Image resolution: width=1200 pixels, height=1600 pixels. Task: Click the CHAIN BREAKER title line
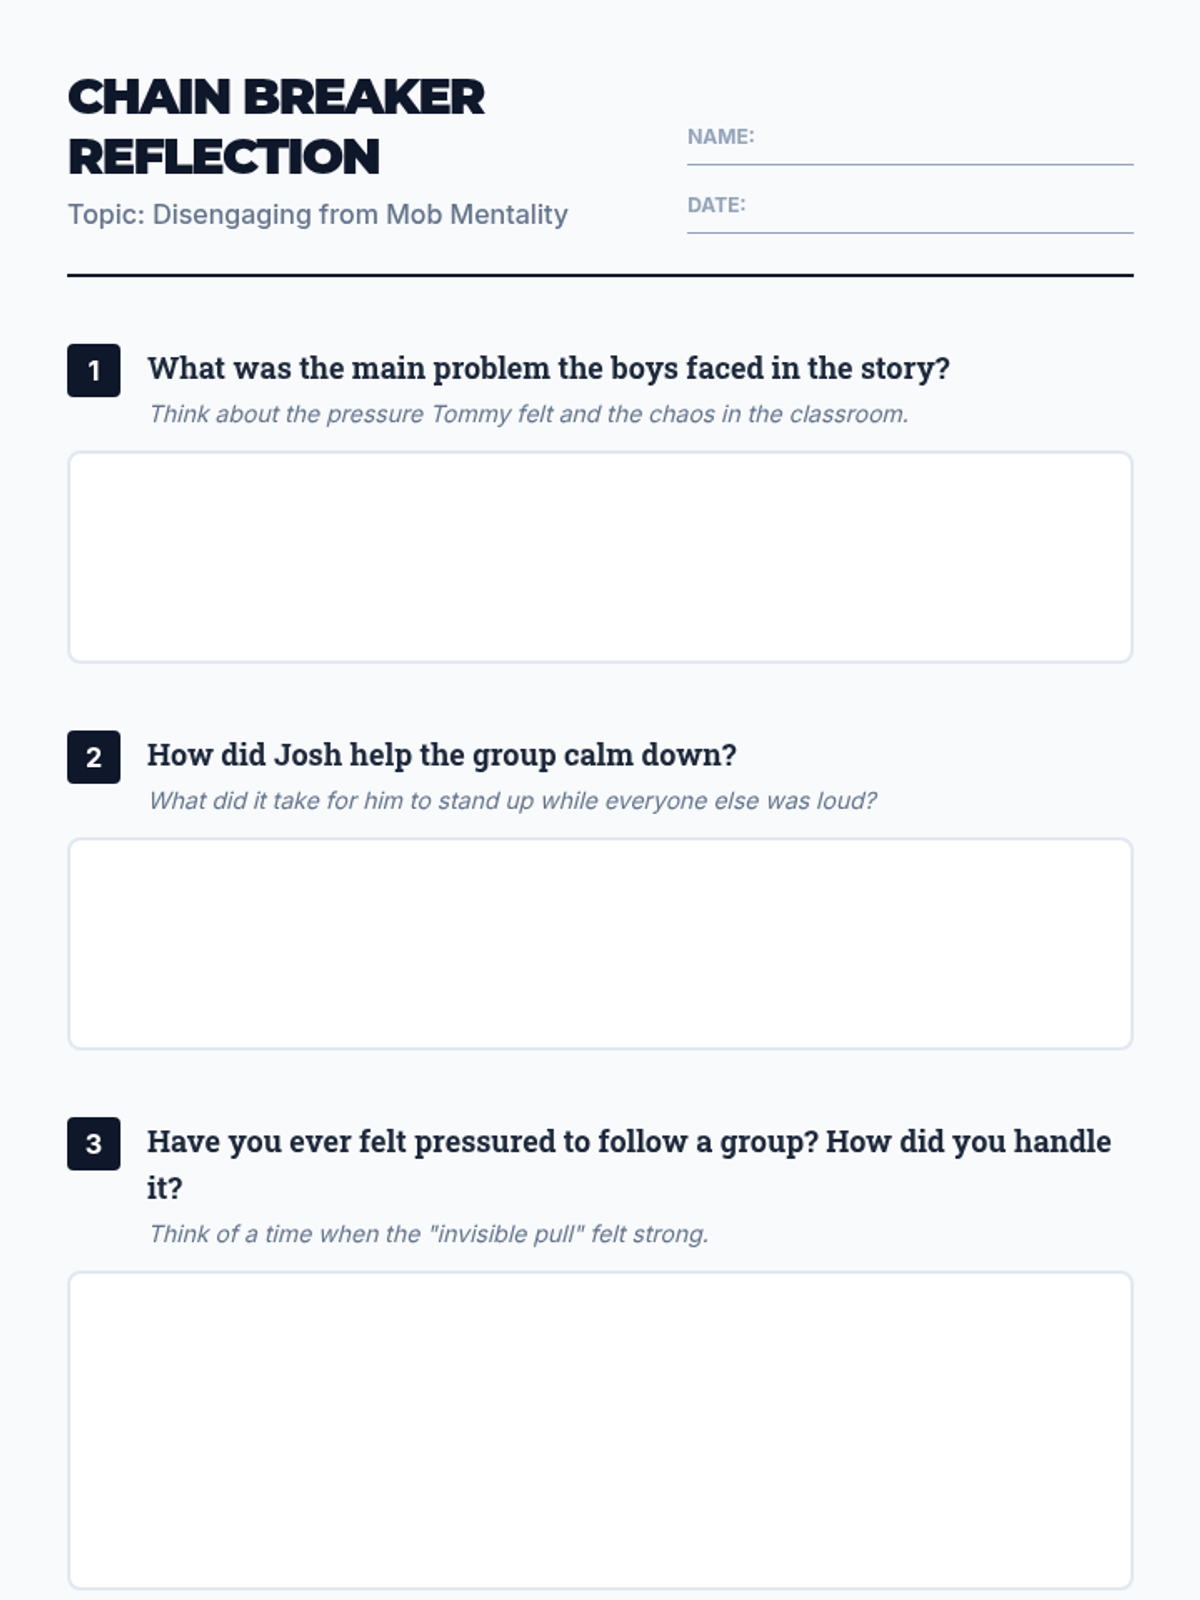(276, 98)
